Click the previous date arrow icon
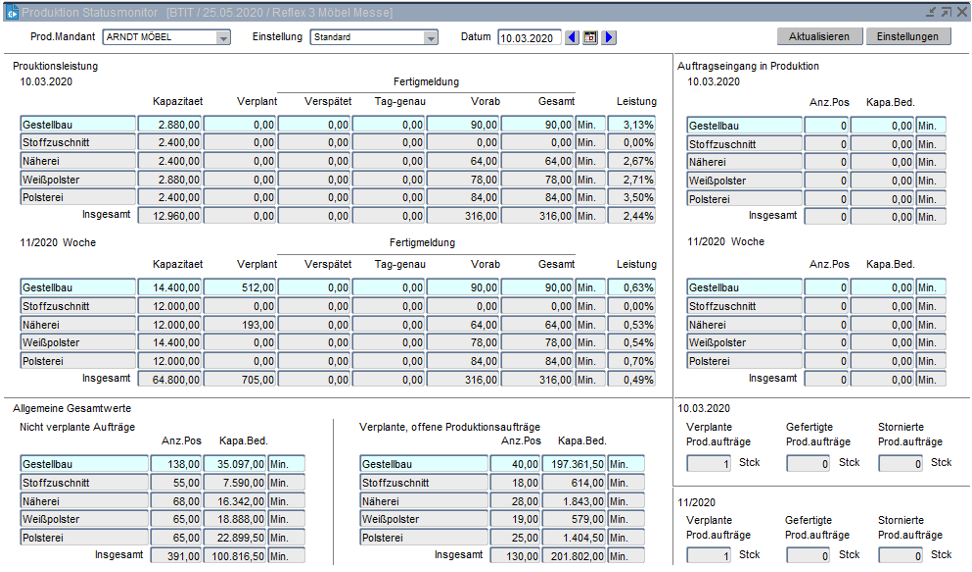The image size is (972, 572). point(572,38)
